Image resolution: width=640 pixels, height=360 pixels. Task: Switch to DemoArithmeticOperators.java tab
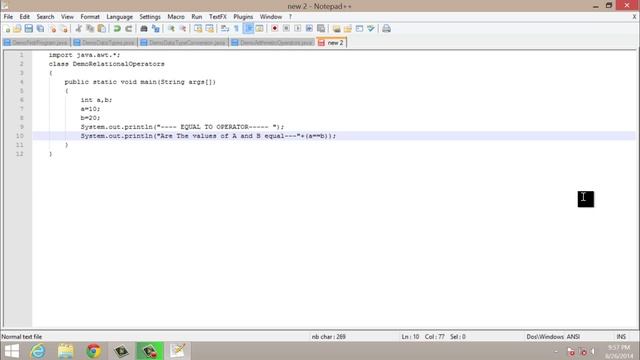tap(272, 42)
